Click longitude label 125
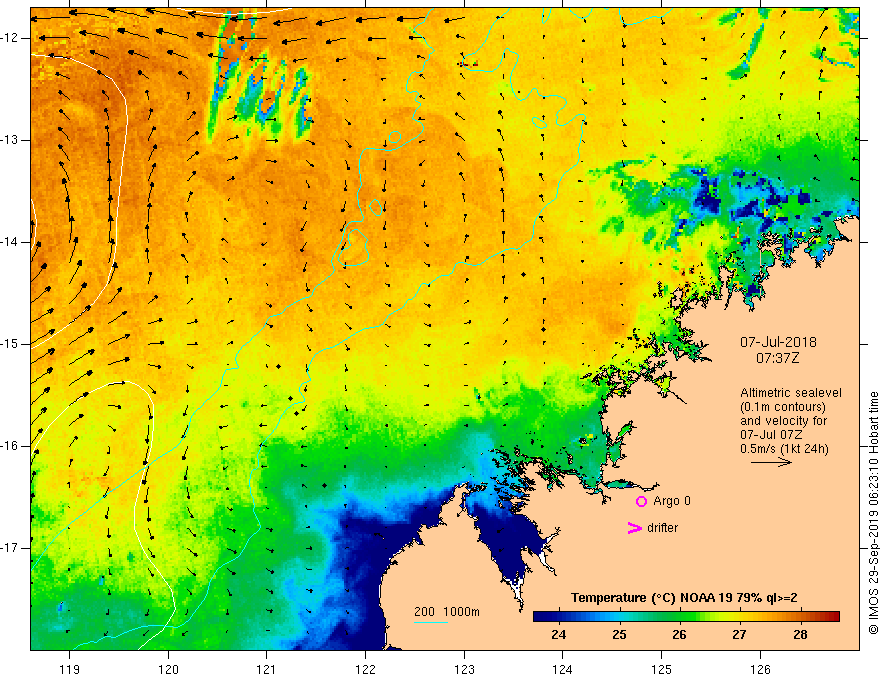This screenshot has width=880, height=680. pos(662,669)
